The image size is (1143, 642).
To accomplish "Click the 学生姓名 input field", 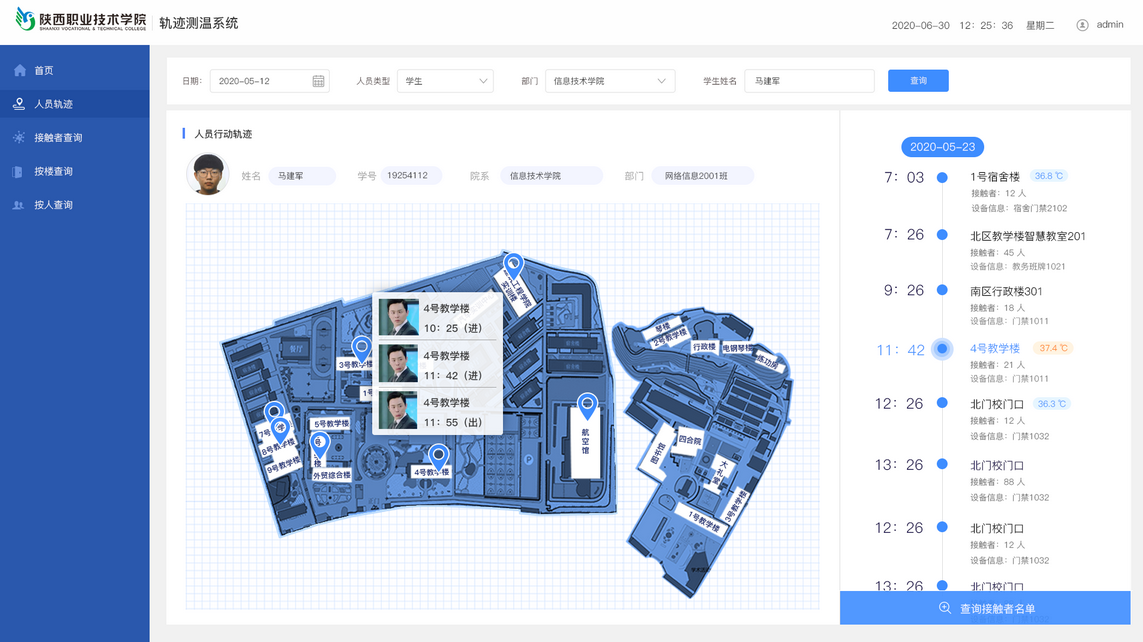I will click(x=809, y=81).
